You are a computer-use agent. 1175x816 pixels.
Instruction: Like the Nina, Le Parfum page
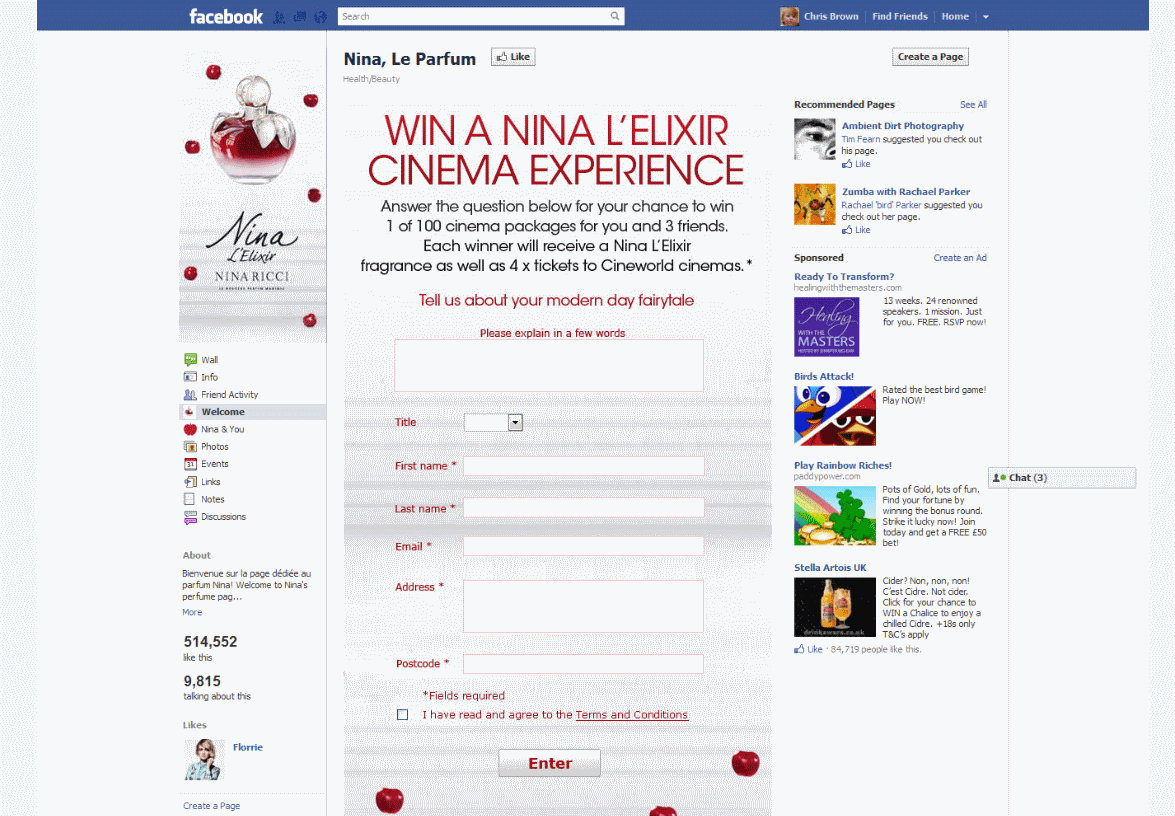513,57
